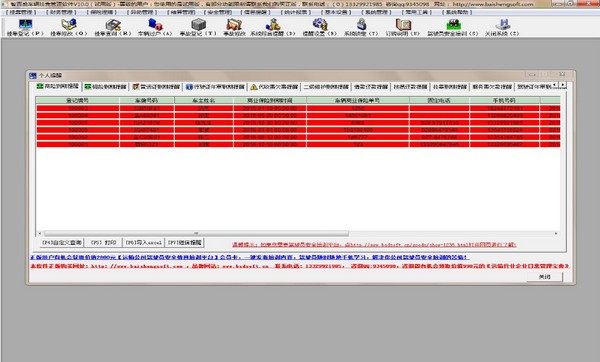The width and height of the screenshot is (600, 362).
Task: Open the 系统管理 menu
Action: point(376,12)
